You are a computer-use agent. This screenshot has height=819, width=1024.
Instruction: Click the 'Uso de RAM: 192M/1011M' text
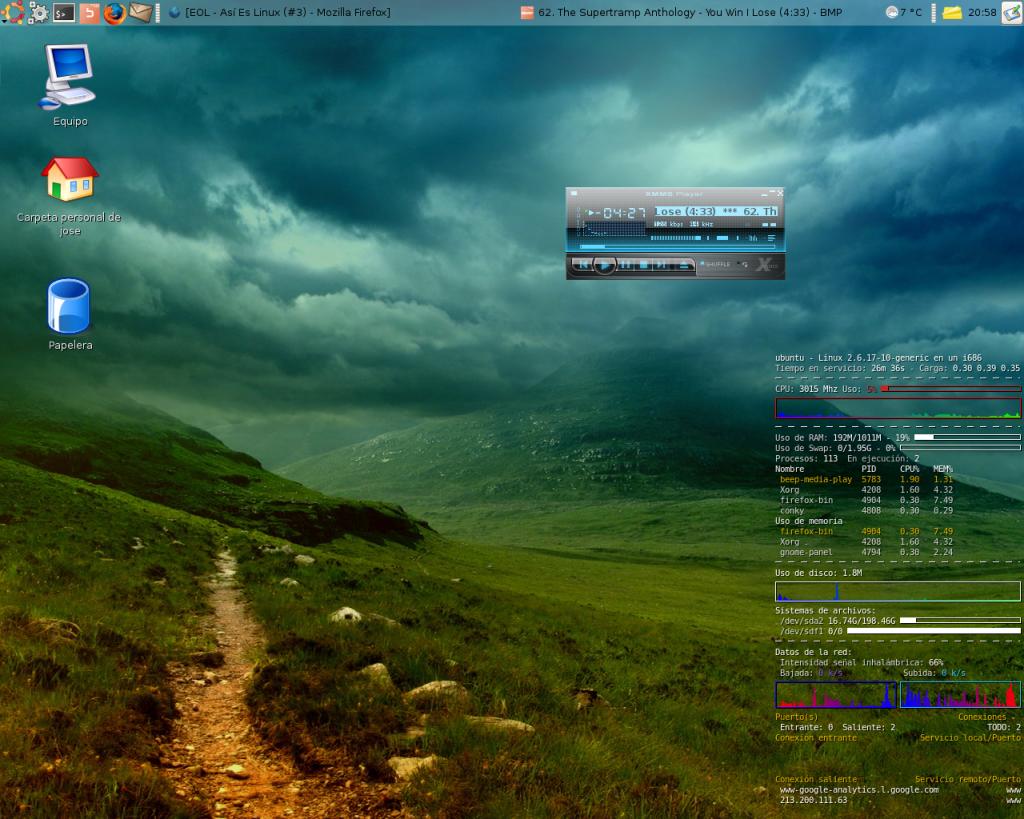(x=828, y=438)
